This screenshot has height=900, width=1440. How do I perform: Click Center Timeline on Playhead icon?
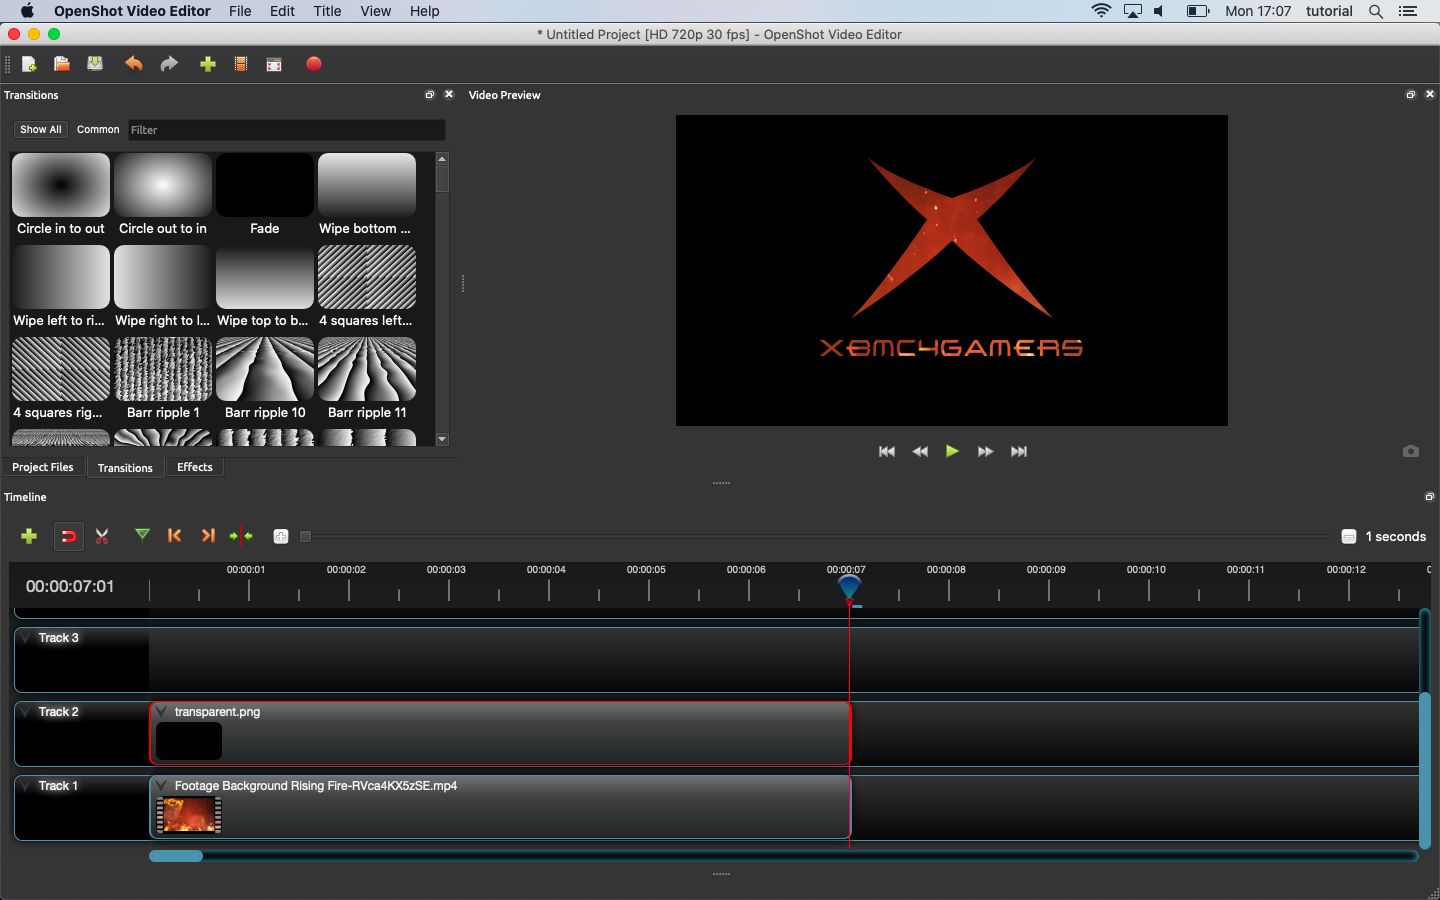coord(241,536)
